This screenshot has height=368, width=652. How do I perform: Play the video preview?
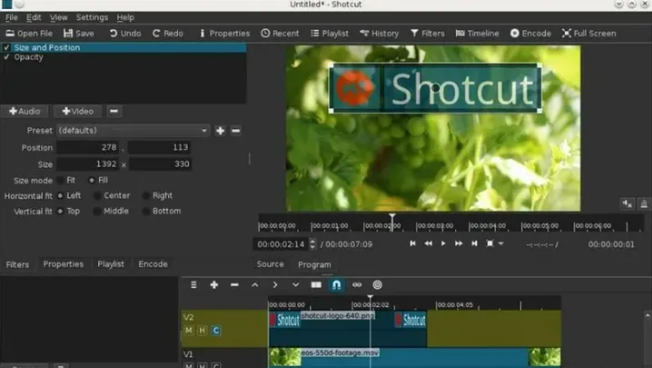click(x=443, y=243)
